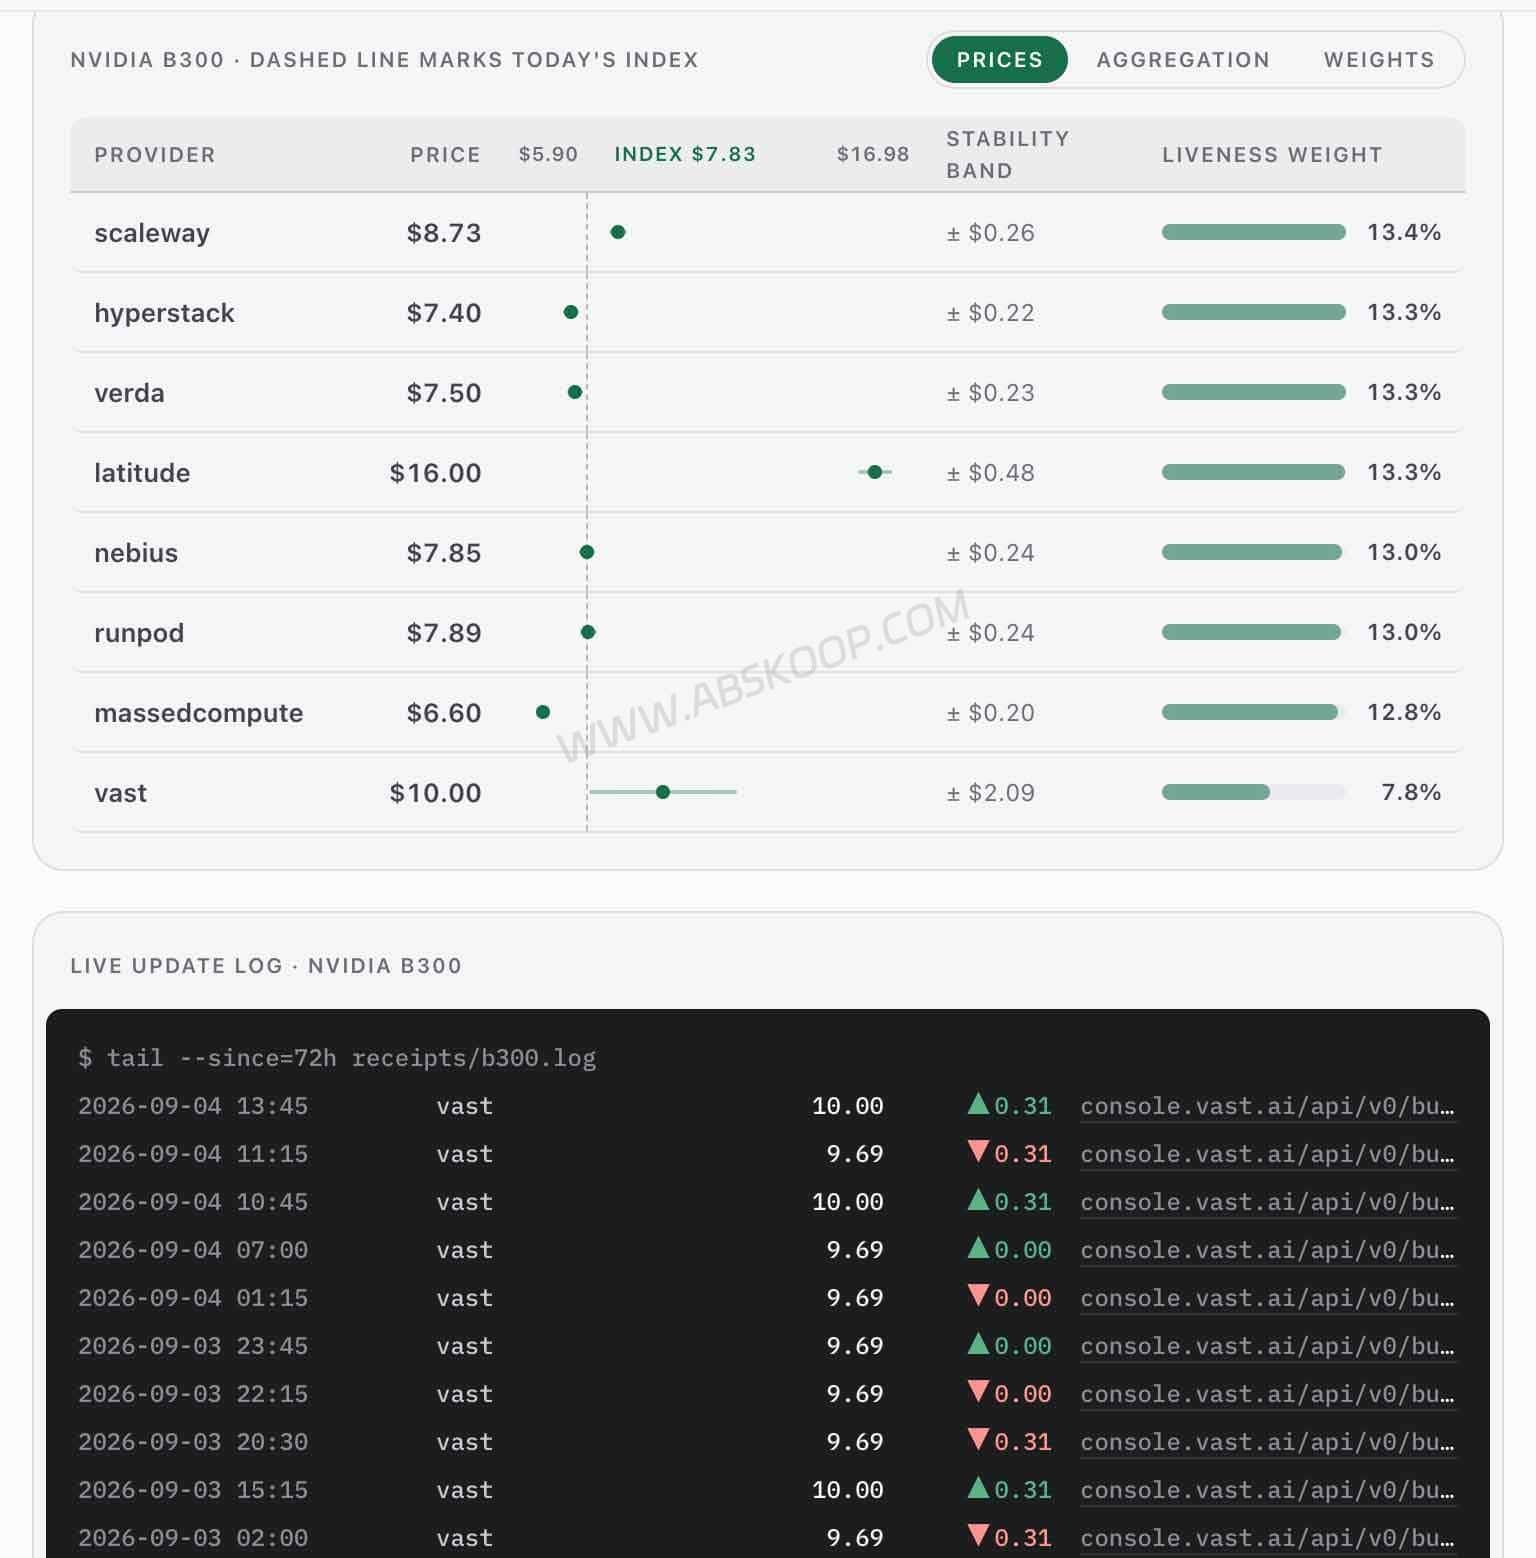The height and width of the screenshot is (1558, 1536).
Task: Open the WEIGHTS tab
Action: click(x=1379, y=60)
